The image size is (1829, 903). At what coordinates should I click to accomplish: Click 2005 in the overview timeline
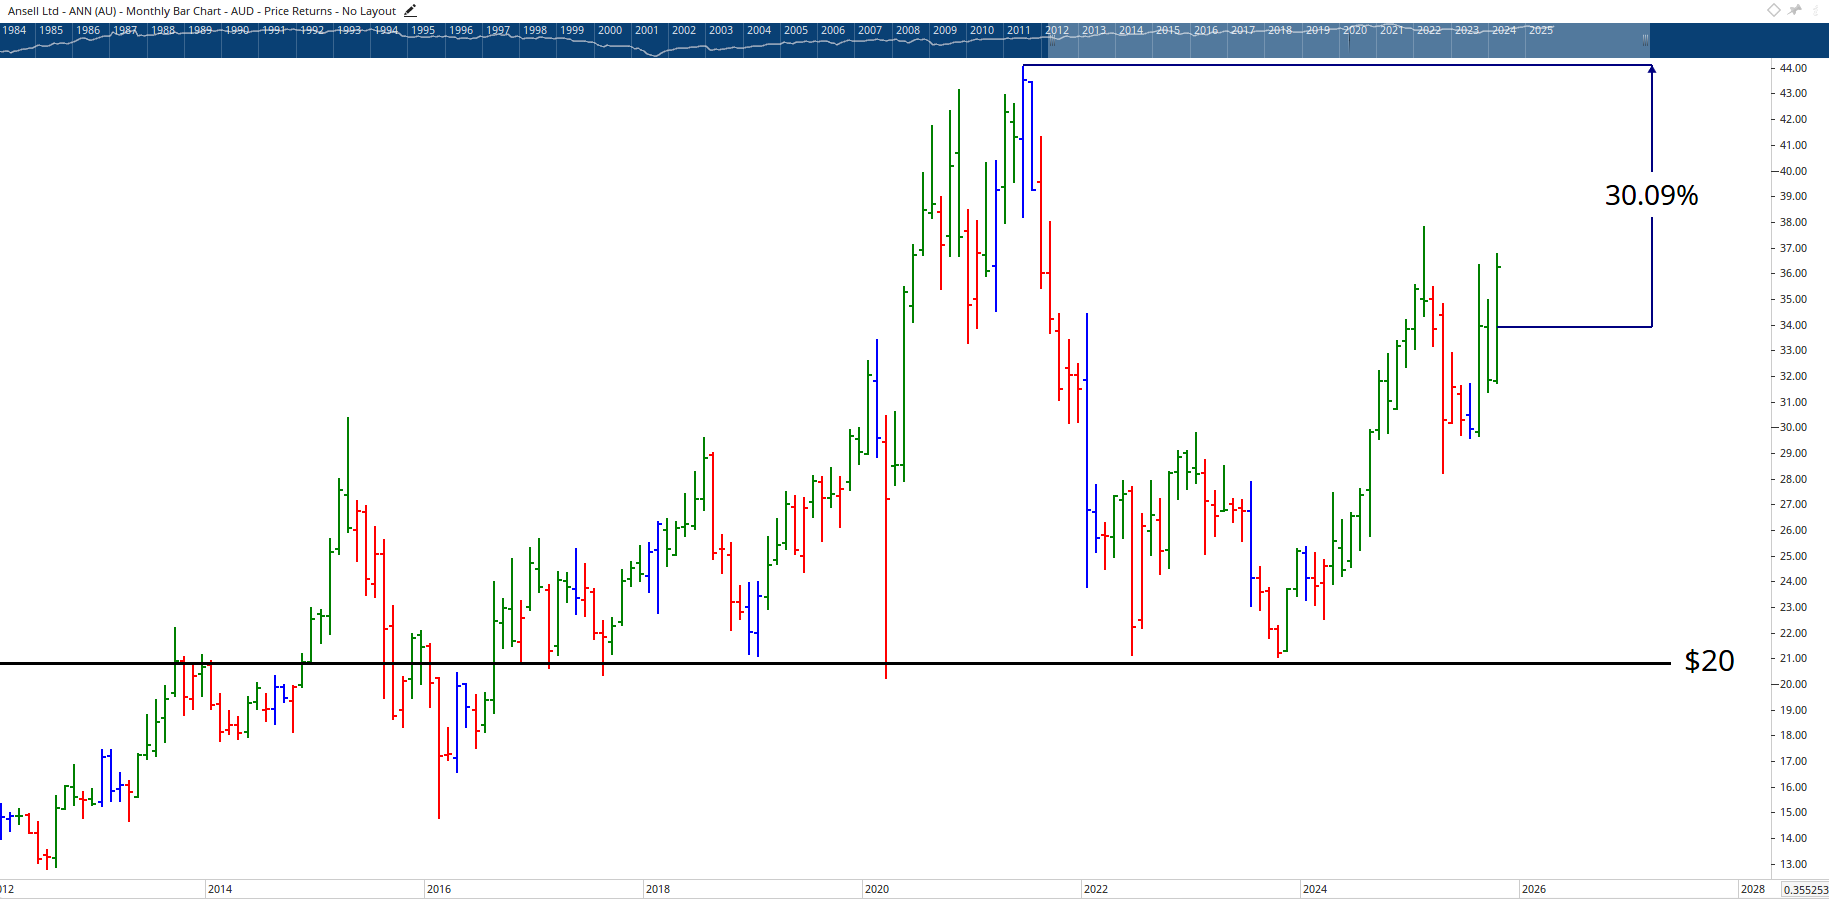coord(796,30)
